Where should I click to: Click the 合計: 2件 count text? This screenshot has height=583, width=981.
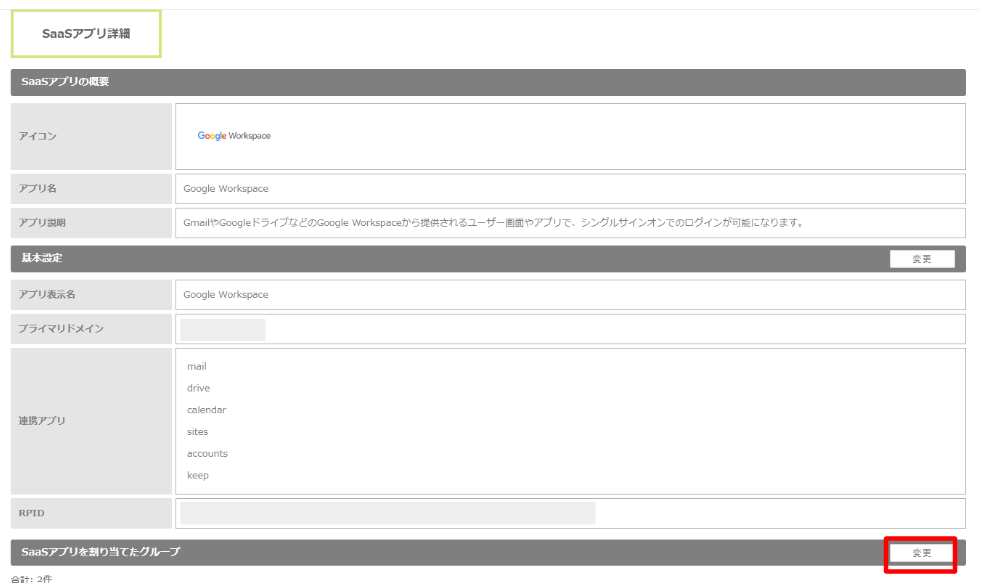(31, 578)
